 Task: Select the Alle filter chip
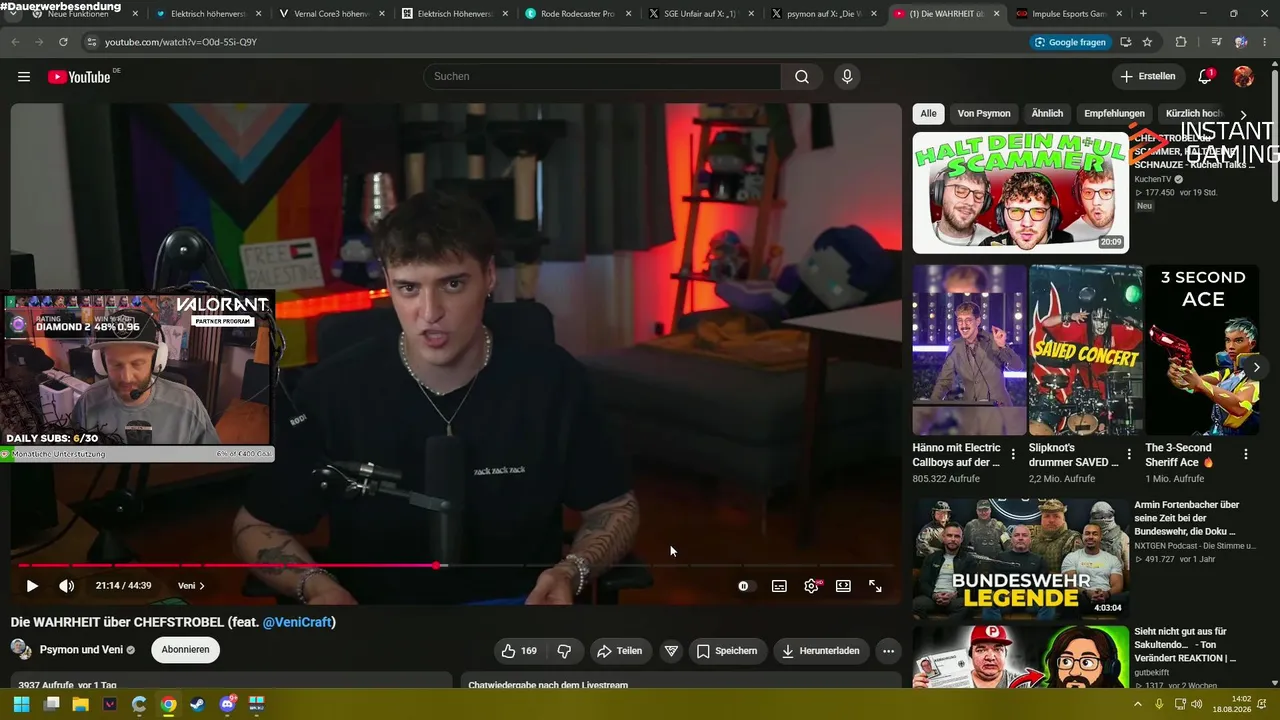929,114
